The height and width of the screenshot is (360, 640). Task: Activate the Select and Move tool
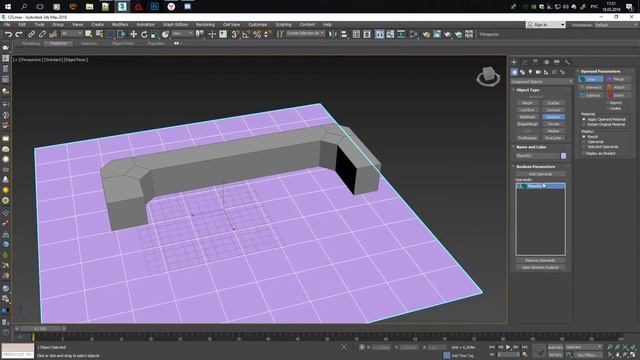pyautogui.click(x=133, y=35)
